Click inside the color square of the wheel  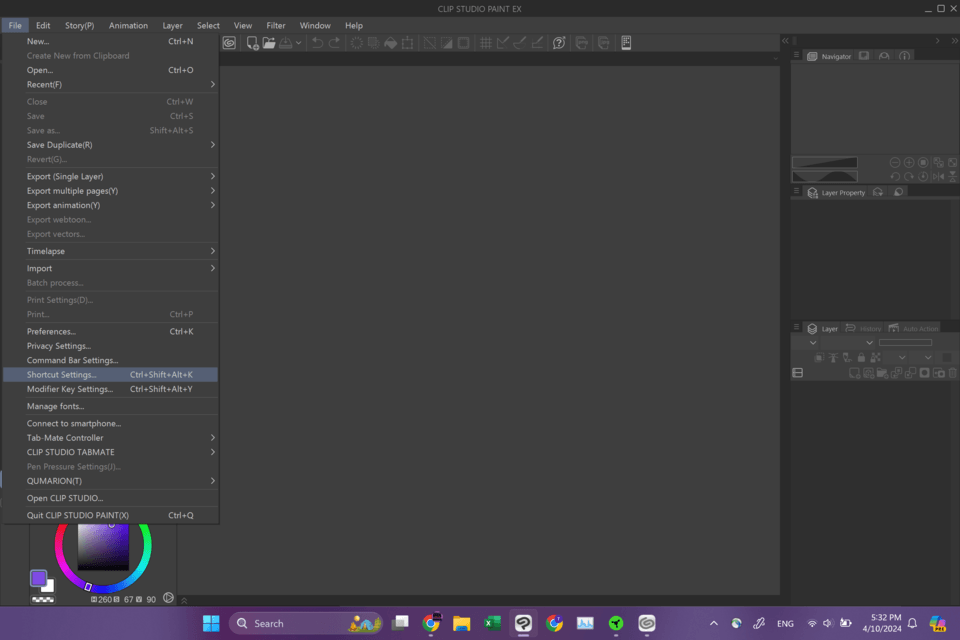pyautogui.click(x=103, y=547)
